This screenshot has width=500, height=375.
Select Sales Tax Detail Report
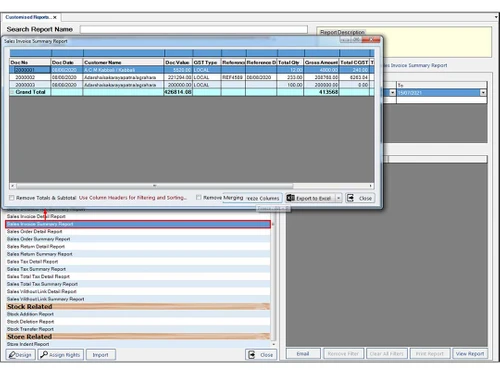(x=138, y=262)
